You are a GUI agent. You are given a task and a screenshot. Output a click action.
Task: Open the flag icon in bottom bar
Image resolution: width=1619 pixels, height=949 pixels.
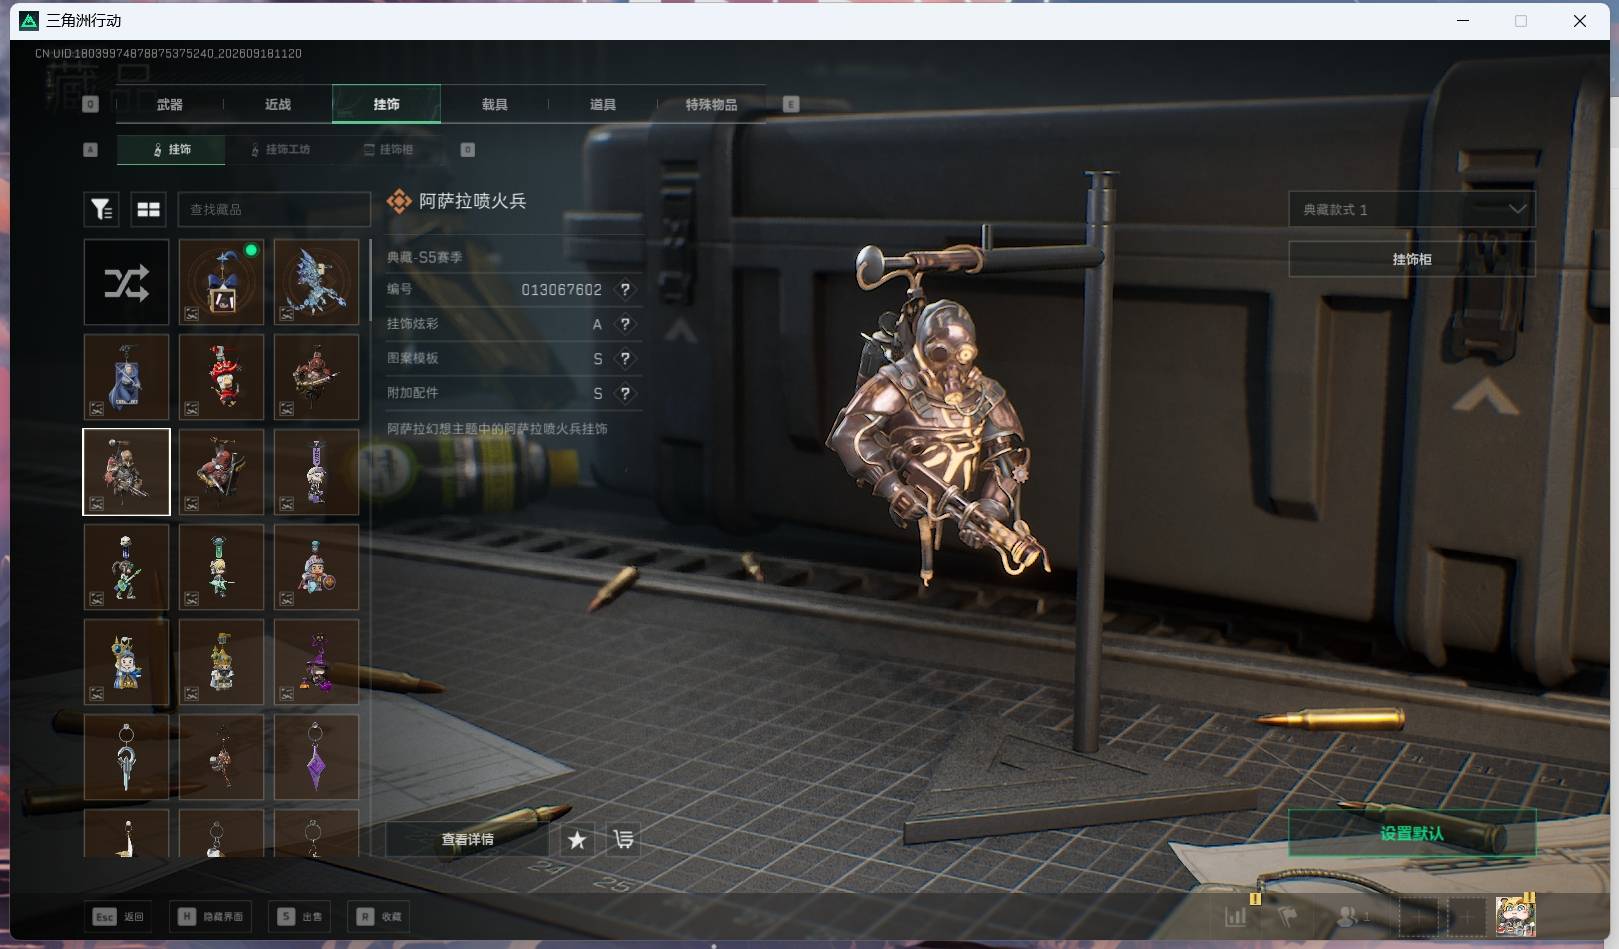(x=1288, y=916)
